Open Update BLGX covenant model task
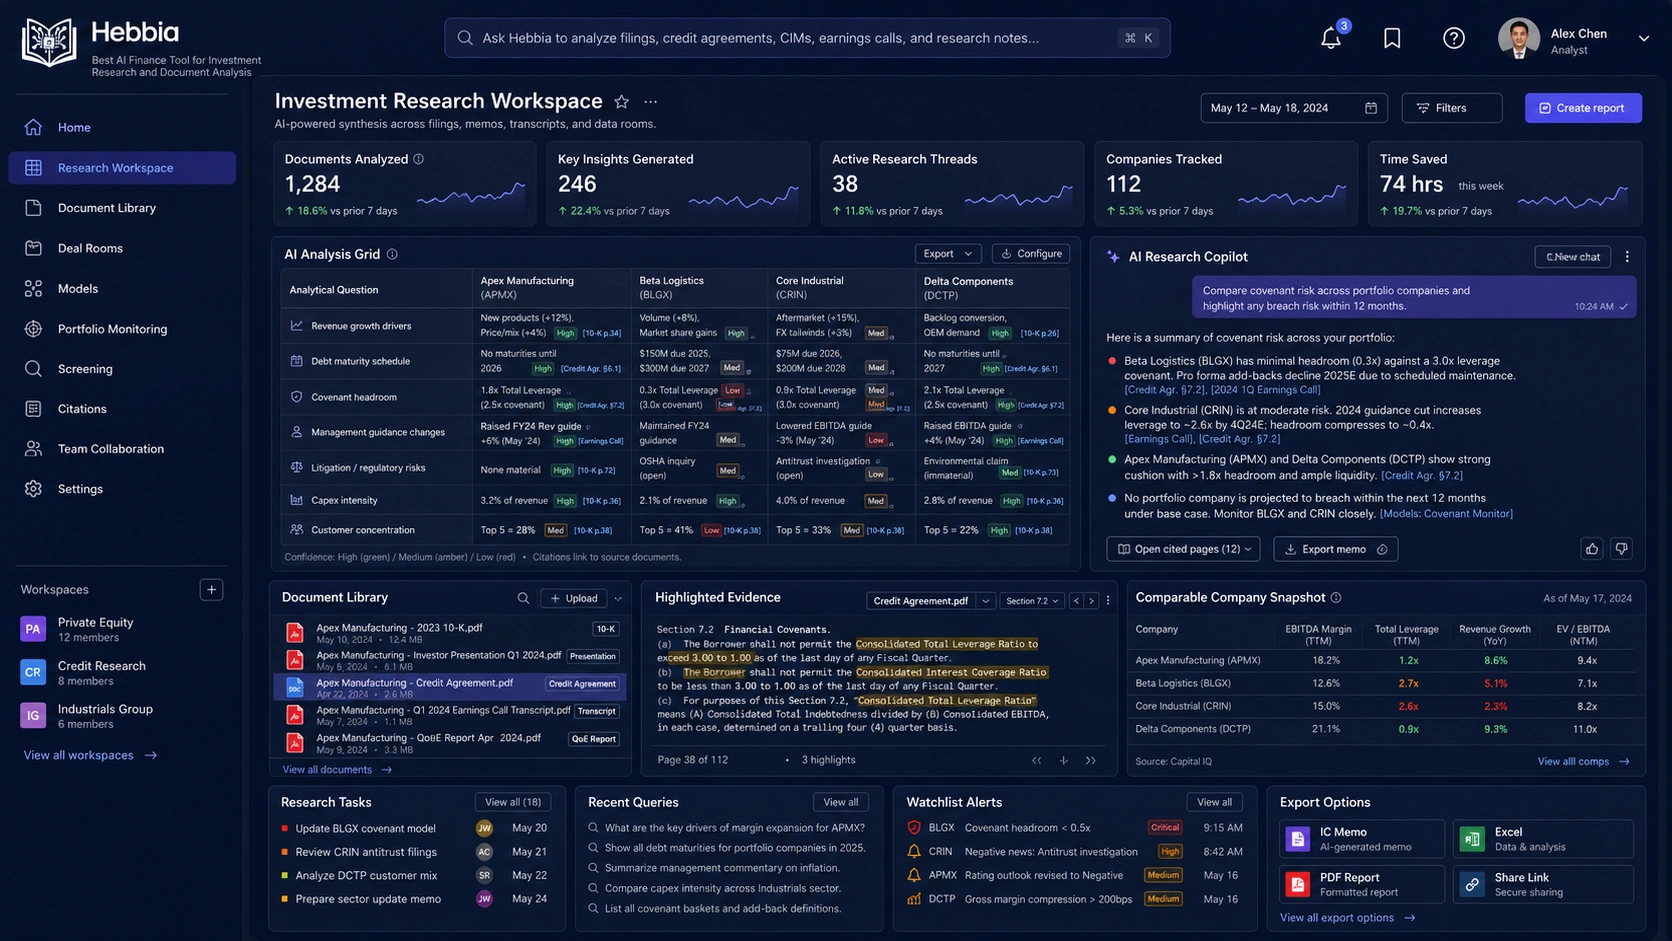 414,829
